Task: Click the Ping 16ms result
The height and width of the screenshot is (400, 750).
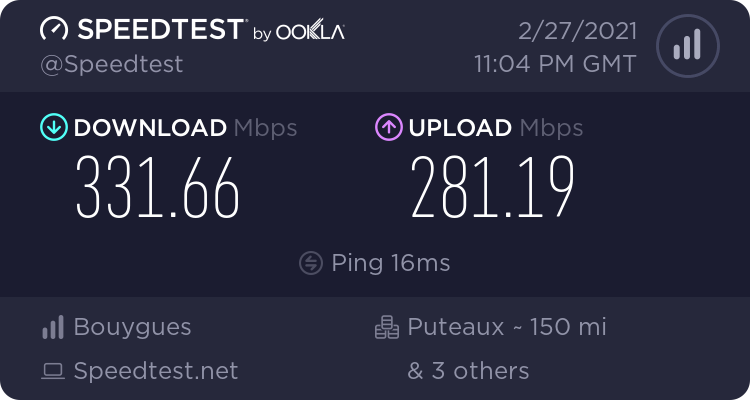Action: [x=390, y=263]
